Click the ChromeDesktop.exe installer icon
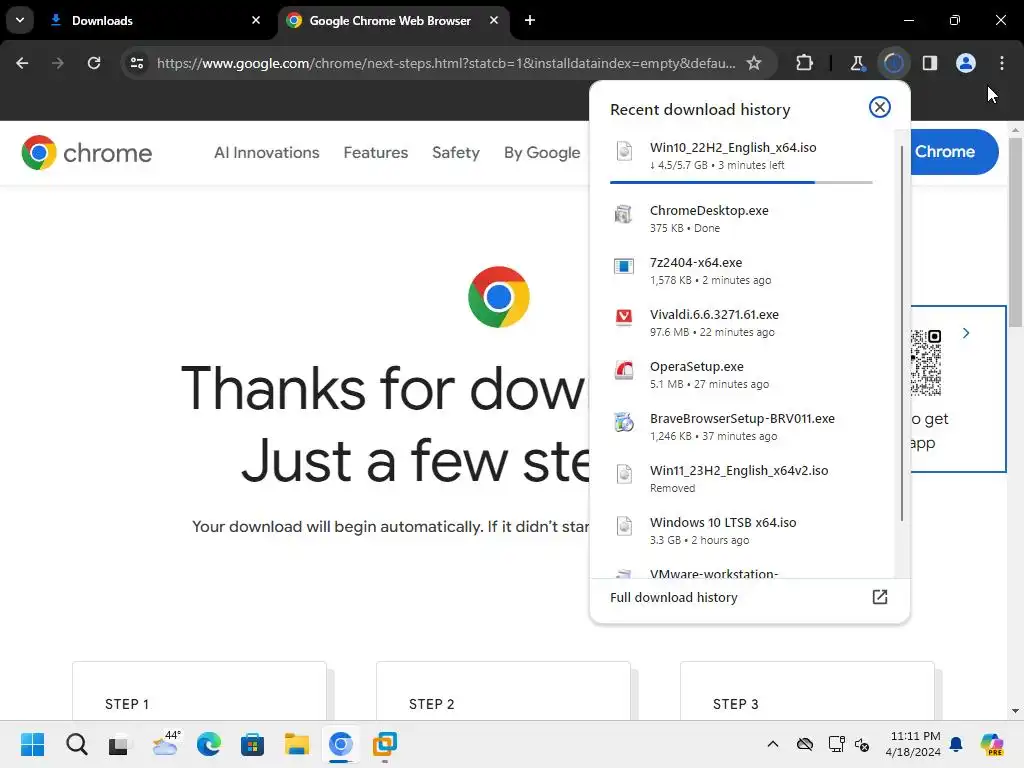The height and width of the screenshot is (768, 1024). point(624,214)
